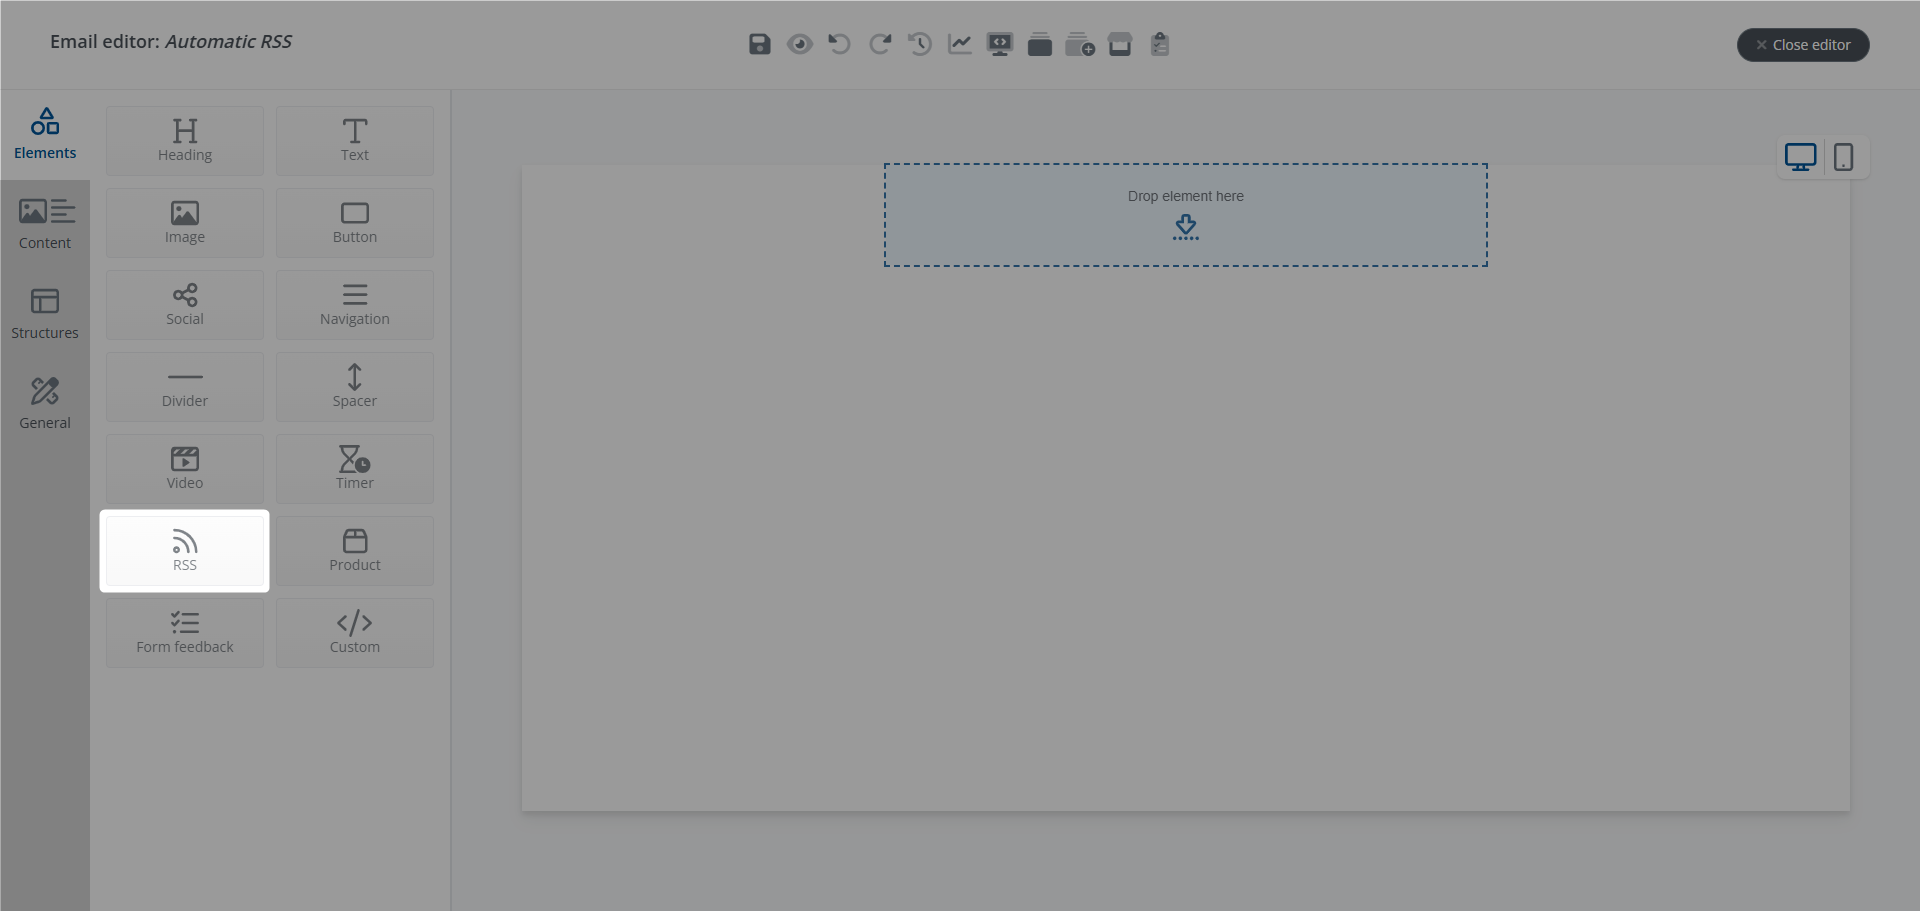This screenshot has height=911, width=1920.
Task: Choose the Timer element tile
Action: coord(355,468)
